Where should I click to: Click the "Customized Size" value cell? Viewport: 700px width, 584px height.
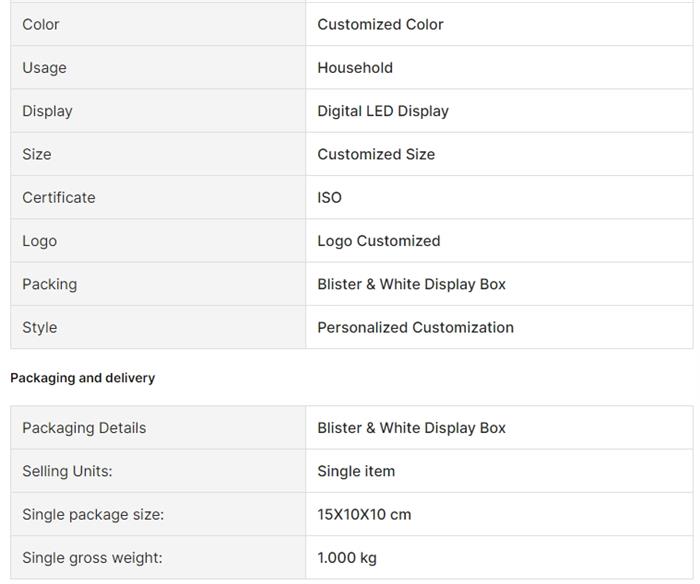click(x=376, y=154)
